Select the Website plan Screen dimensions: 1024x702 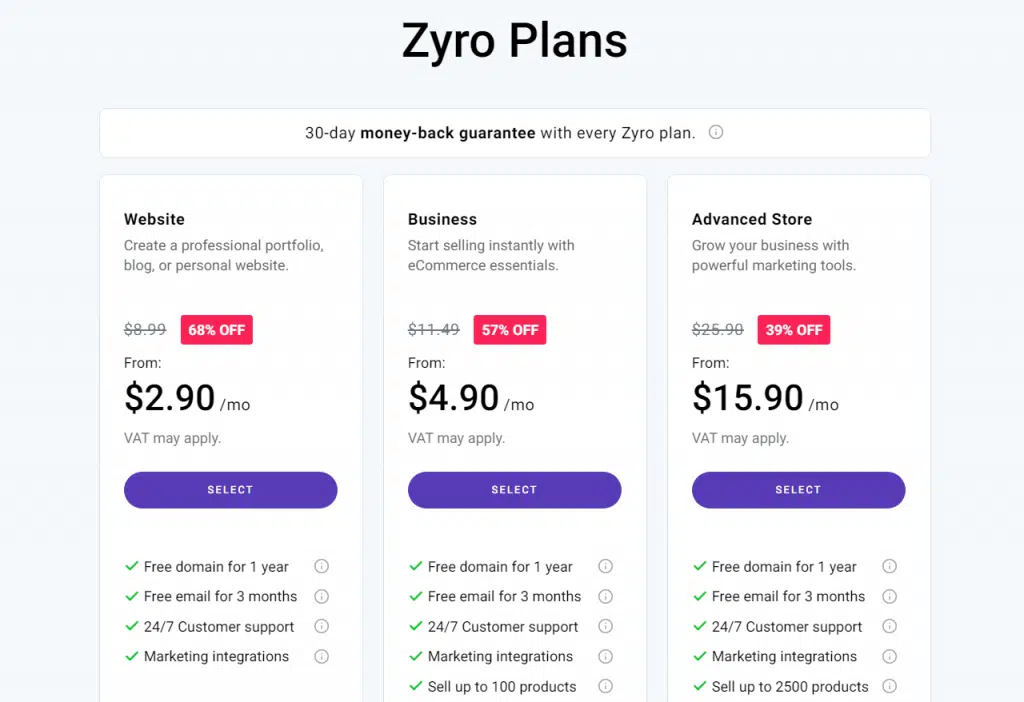click(231, 490)
